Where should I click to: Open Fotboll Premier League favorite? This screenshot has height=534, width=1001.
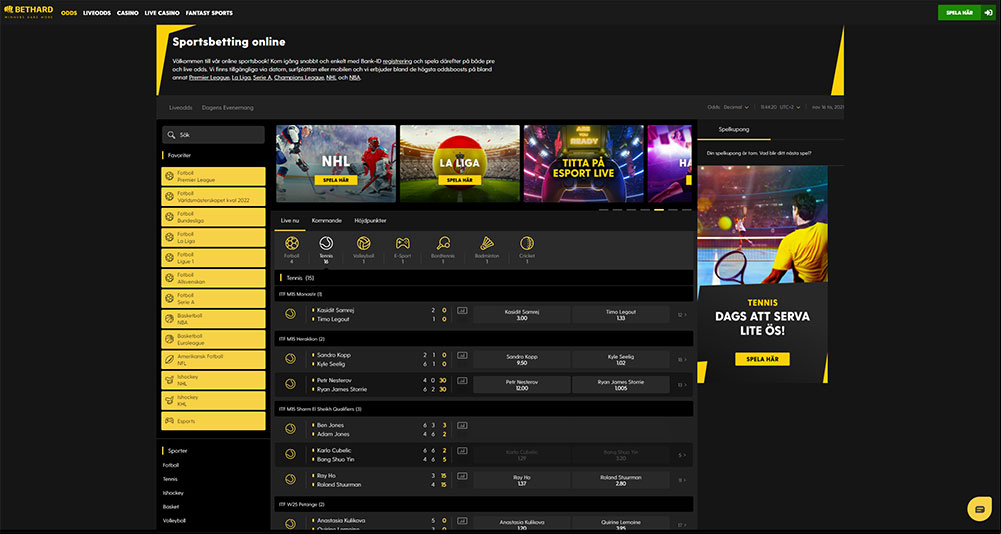(x=213, y=176)
